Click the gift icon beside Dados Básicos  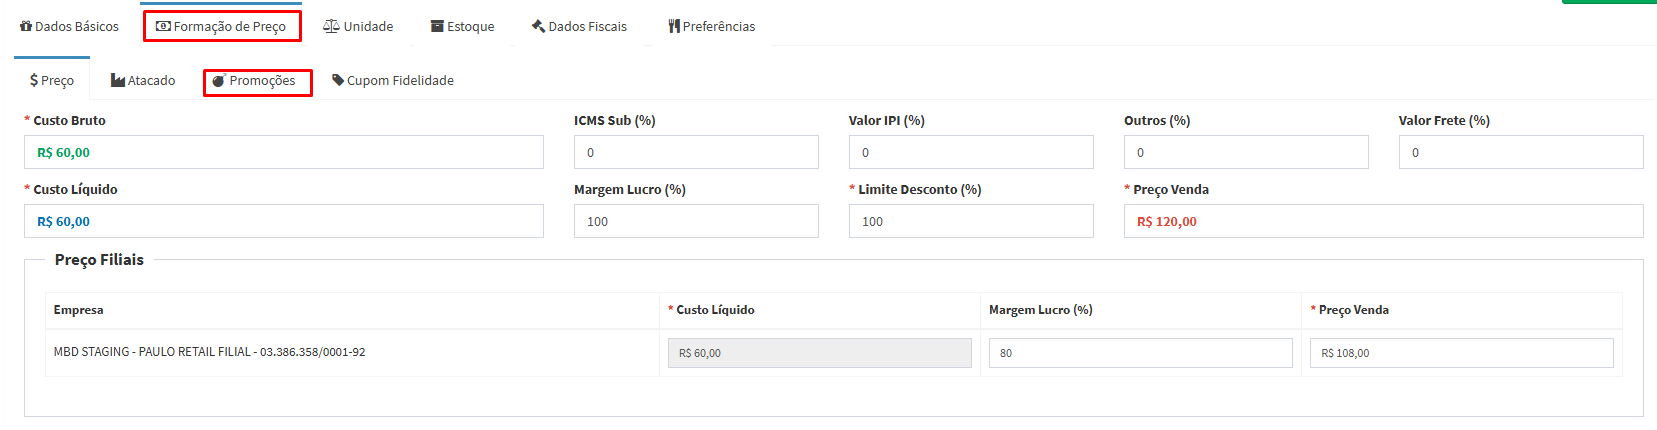tap(26, 27)
